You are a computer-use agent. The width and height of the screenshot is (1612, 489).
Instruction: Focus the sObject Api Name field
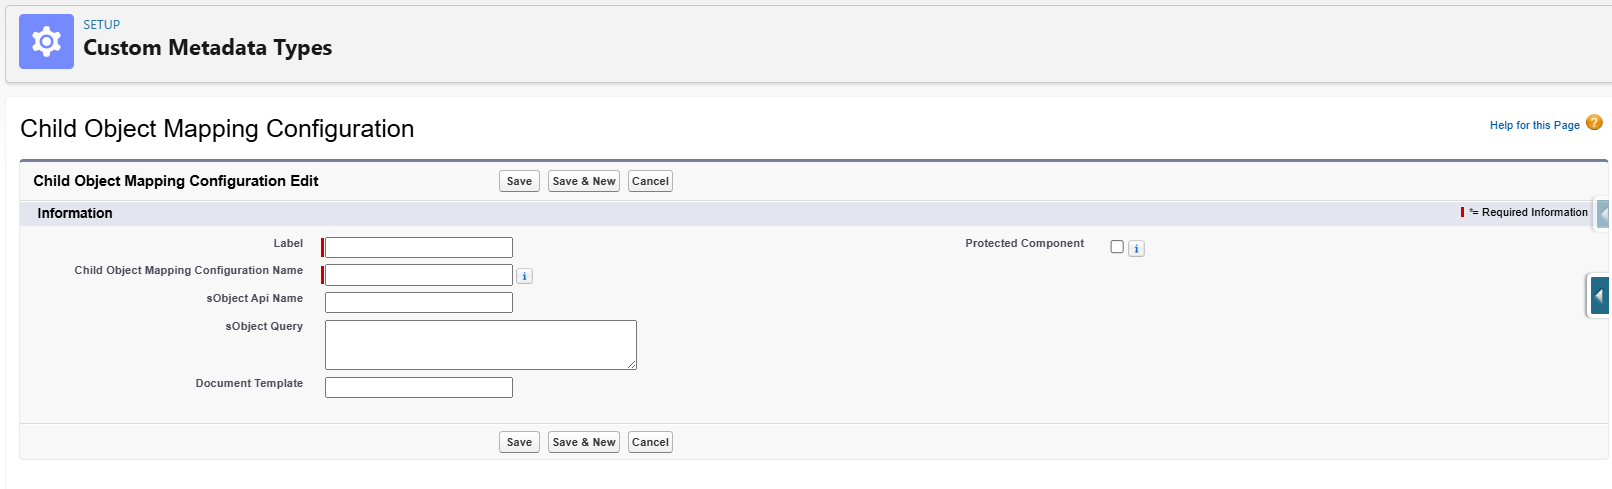[419, 302]
